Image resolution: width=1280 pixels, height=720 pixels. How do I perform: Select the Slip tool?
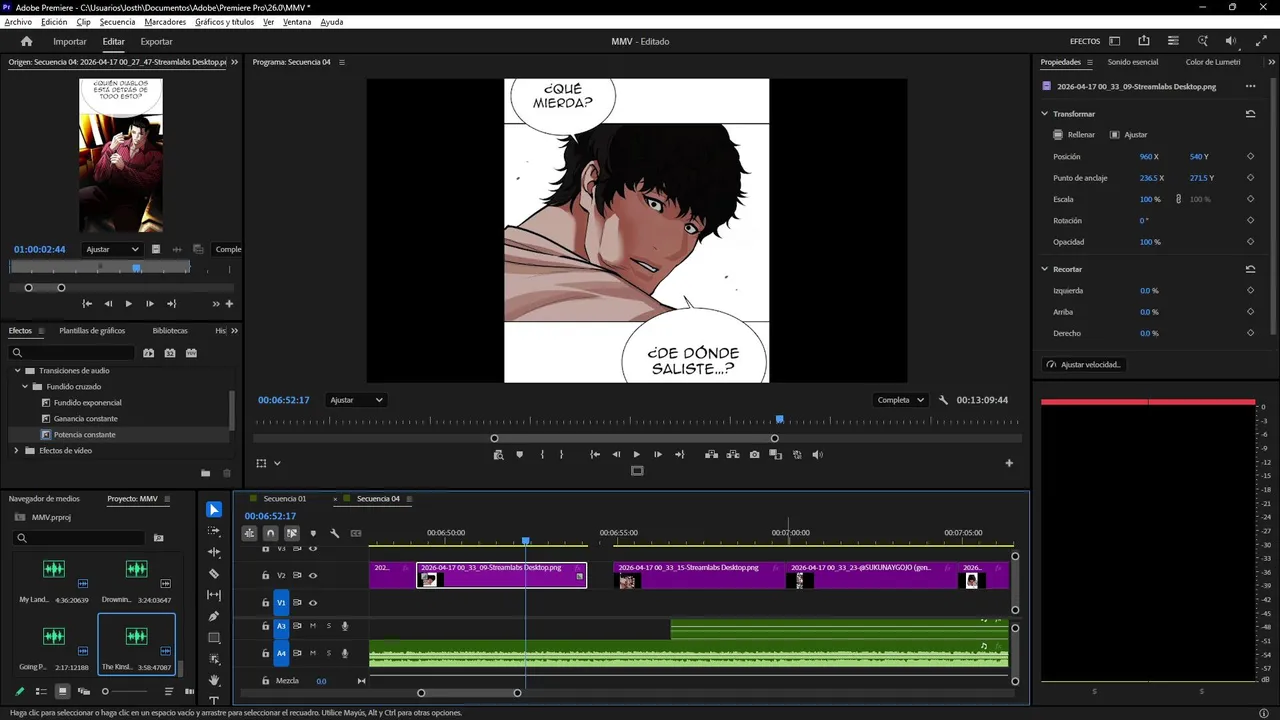(x=214, y=595)
